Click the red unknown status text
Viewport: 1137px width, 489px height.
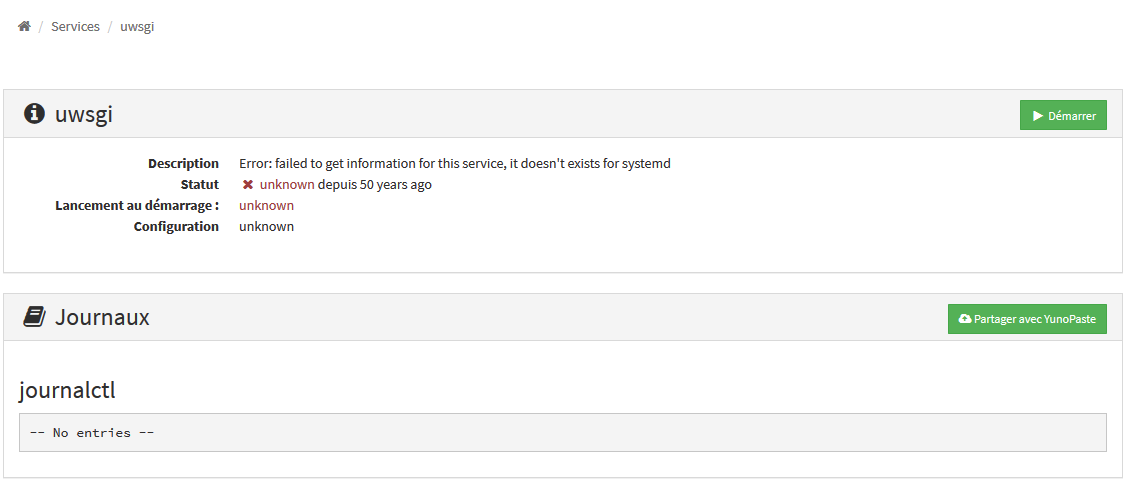tap(287, 185)
